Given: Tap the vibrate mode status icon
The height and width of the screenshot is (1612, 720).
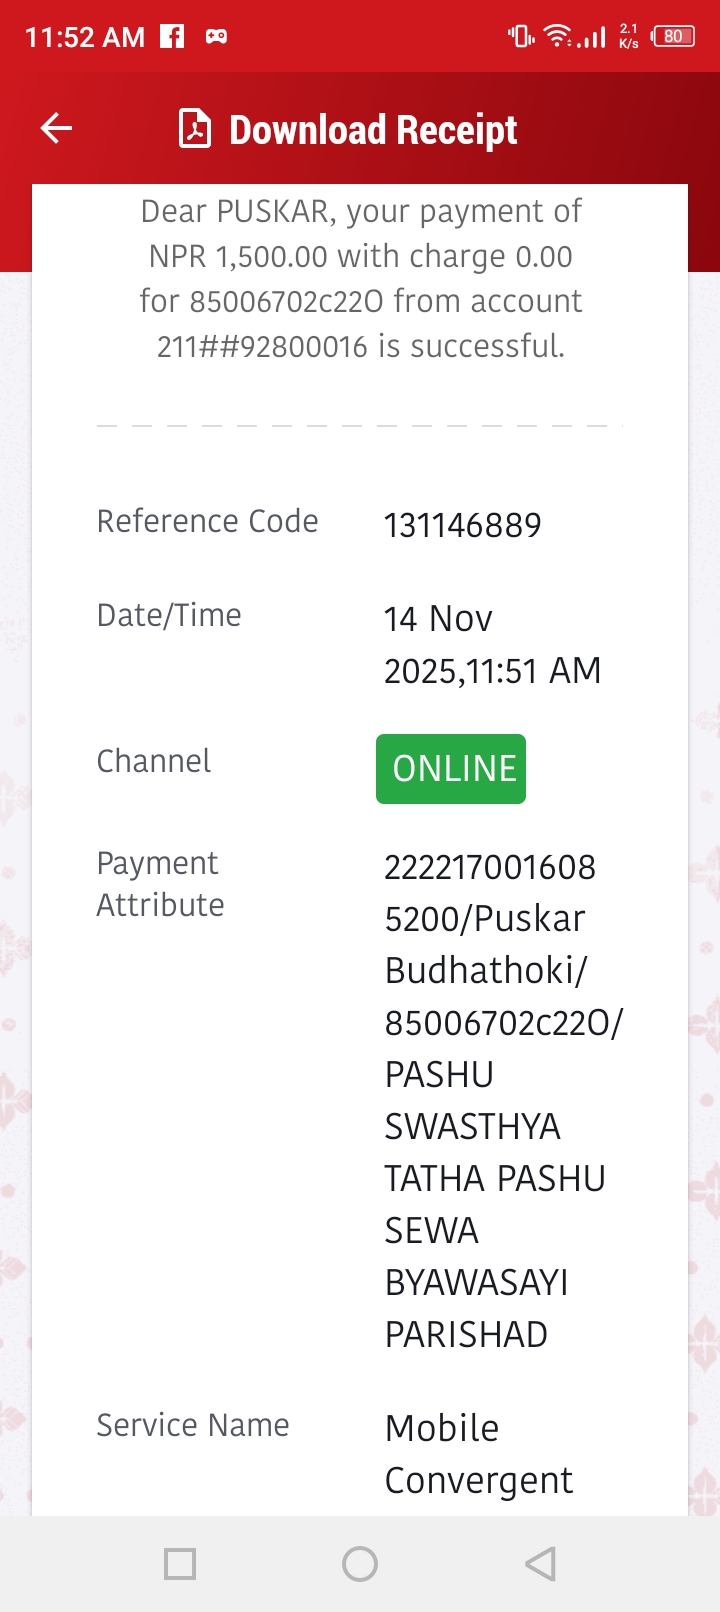Looking at the screenshot, I should click(x=521, y=37).
